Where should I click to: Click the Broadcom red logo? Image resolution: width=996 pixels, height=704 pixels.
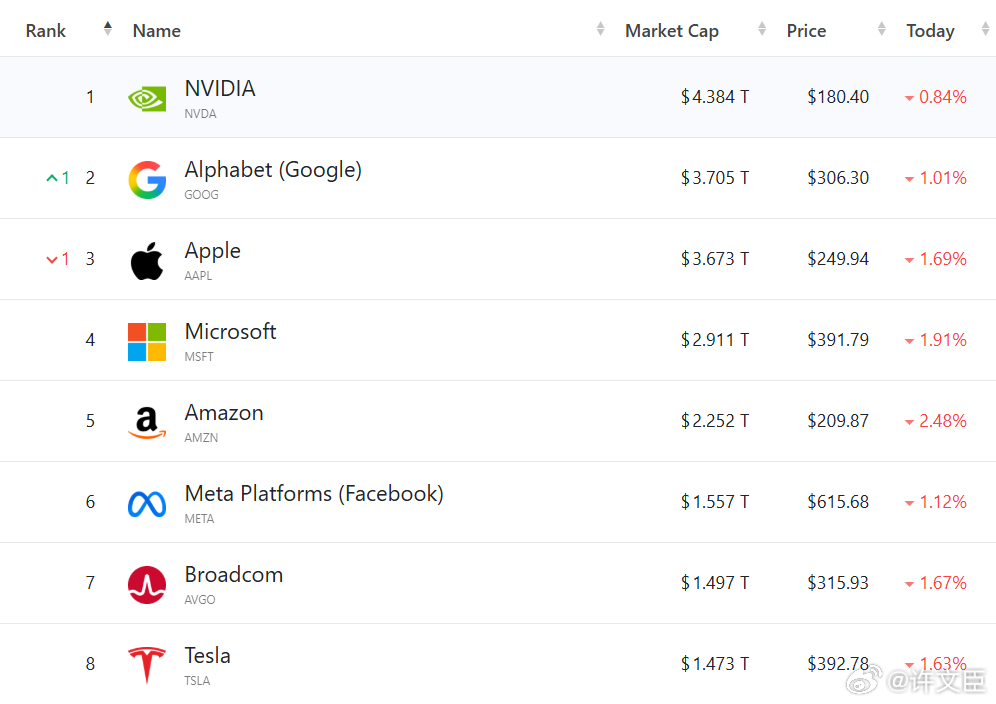(x=147, y=585)
